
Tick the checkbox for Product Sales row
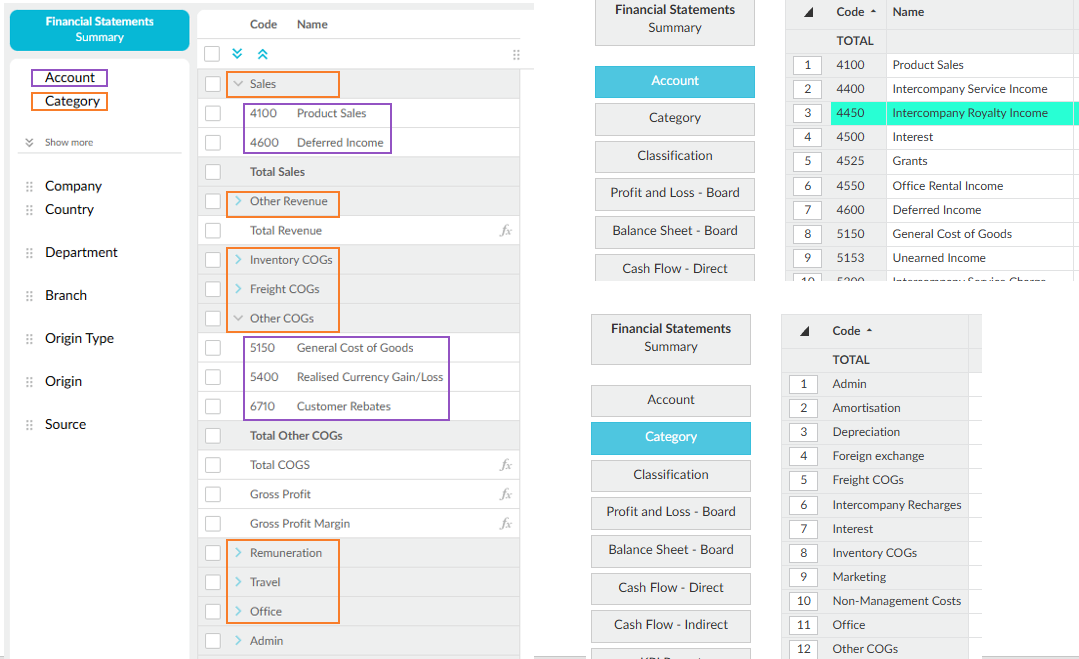point(213,114)
